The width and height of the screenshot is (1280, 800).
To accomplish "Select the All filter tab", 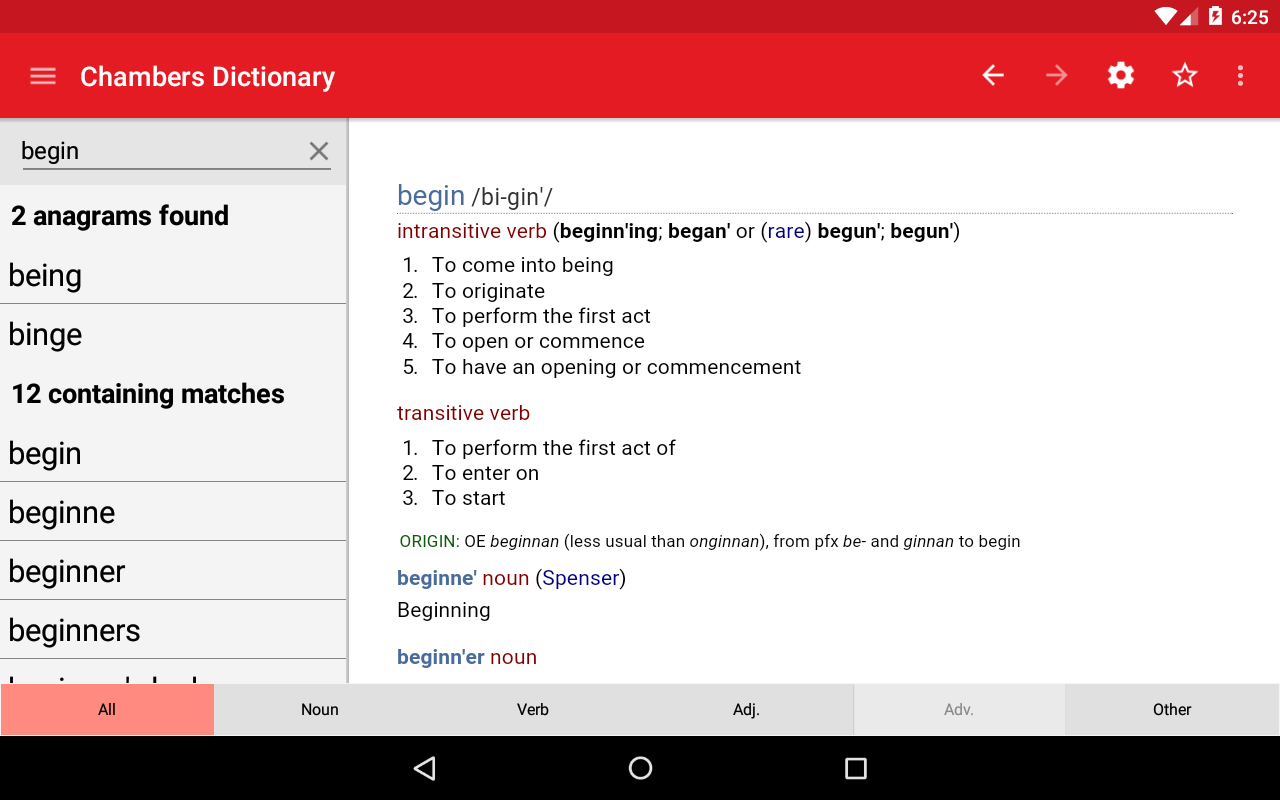I will (x=107, y=710).
